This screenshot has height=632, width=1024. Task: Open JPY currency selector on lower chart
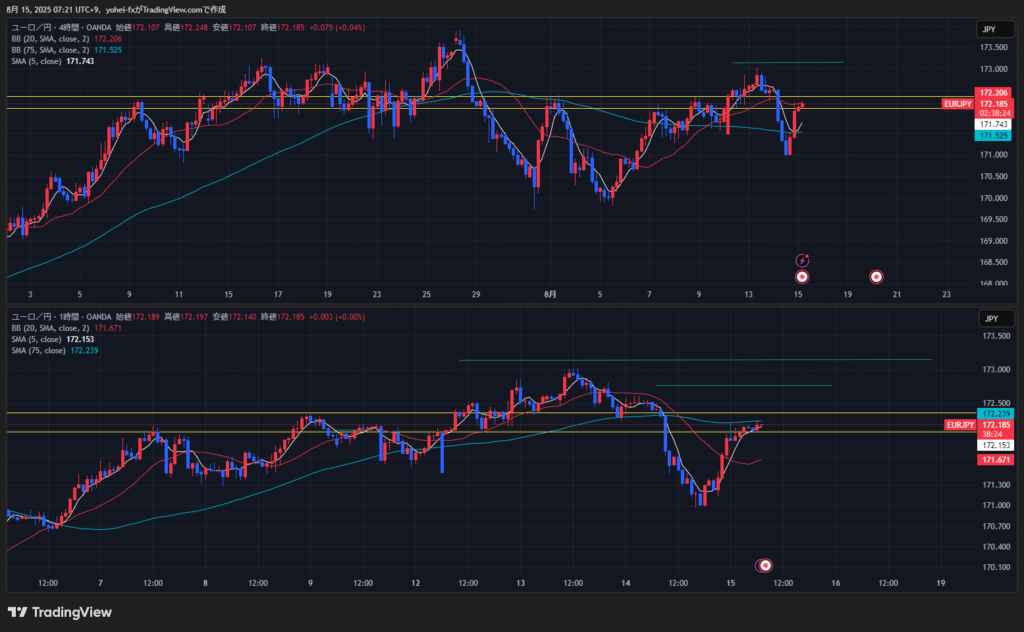[991, 319]
